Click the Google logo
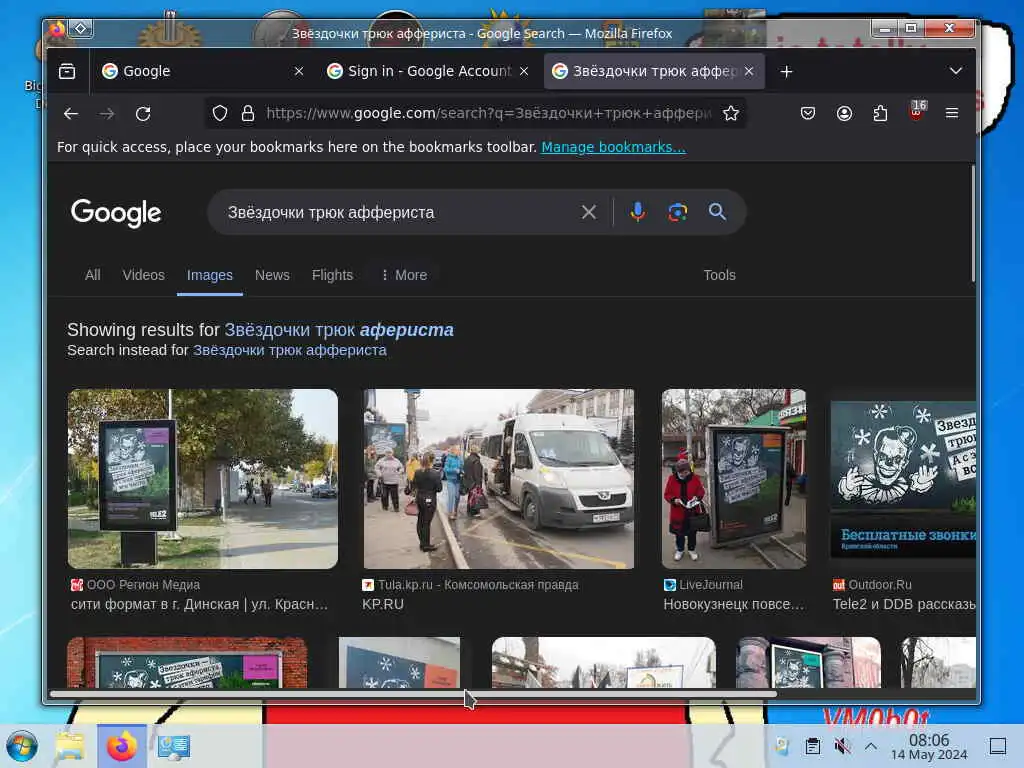 pos(116,213)
